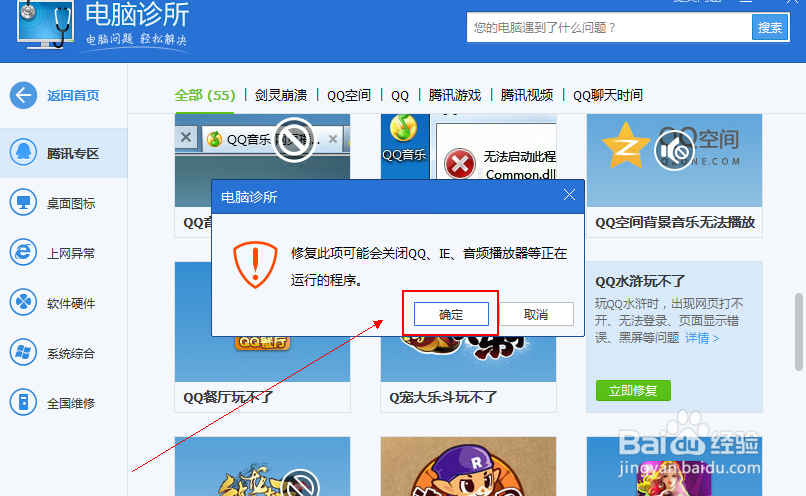
Task: Open the 系统综合 Windows logo icon
Action: tap(23, 352)
